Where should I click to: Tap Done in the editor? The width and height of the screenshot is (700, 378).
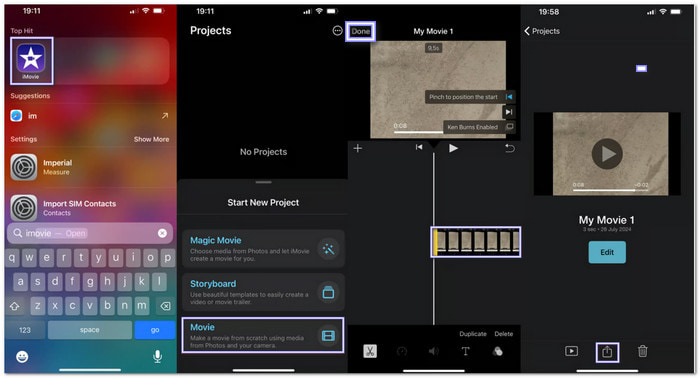(x=361, y=31)
